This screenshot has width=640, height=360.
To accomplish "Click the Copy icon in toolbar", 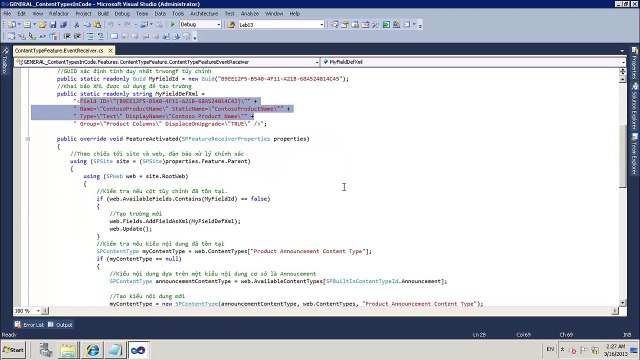I will (x=87, y=24).
